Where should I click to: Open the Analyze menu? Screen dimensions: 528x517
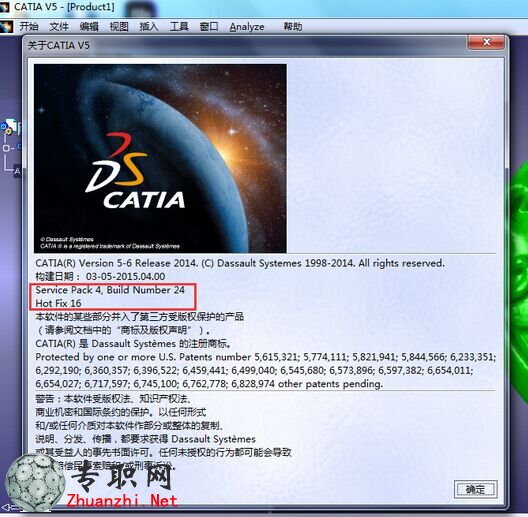[x=247, y=27]
